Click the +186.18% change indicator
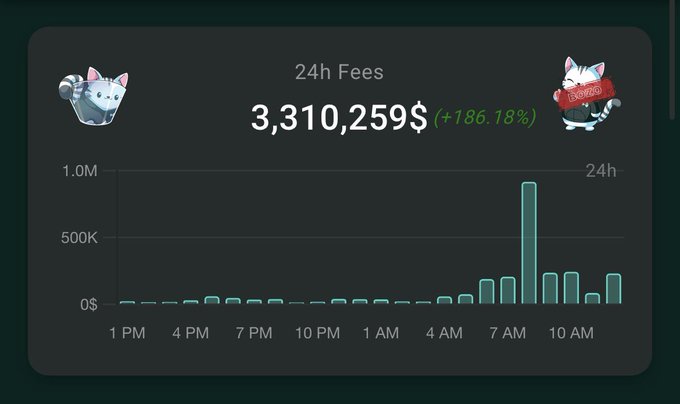The image size is (680, 404). pos(485,117)
